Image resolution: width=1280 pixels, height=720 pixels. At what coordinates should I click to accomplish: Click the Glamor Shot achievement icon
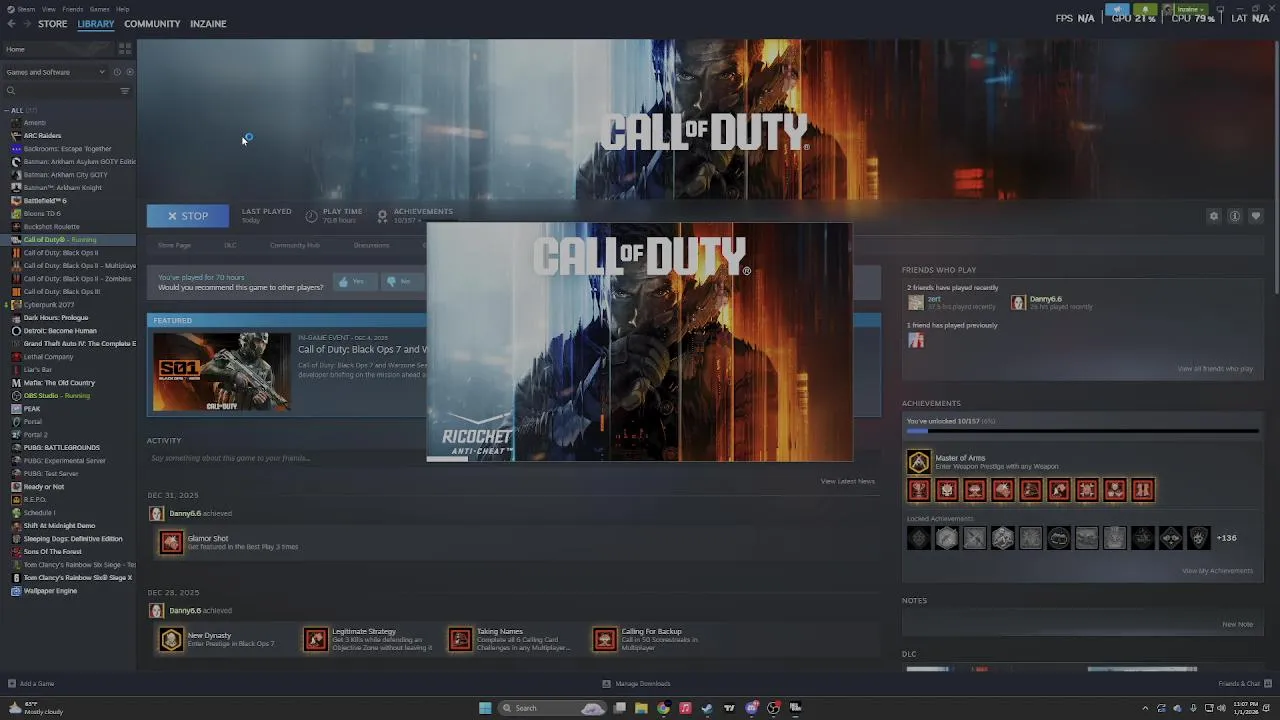pyautogui.click(x=171, y=542)
